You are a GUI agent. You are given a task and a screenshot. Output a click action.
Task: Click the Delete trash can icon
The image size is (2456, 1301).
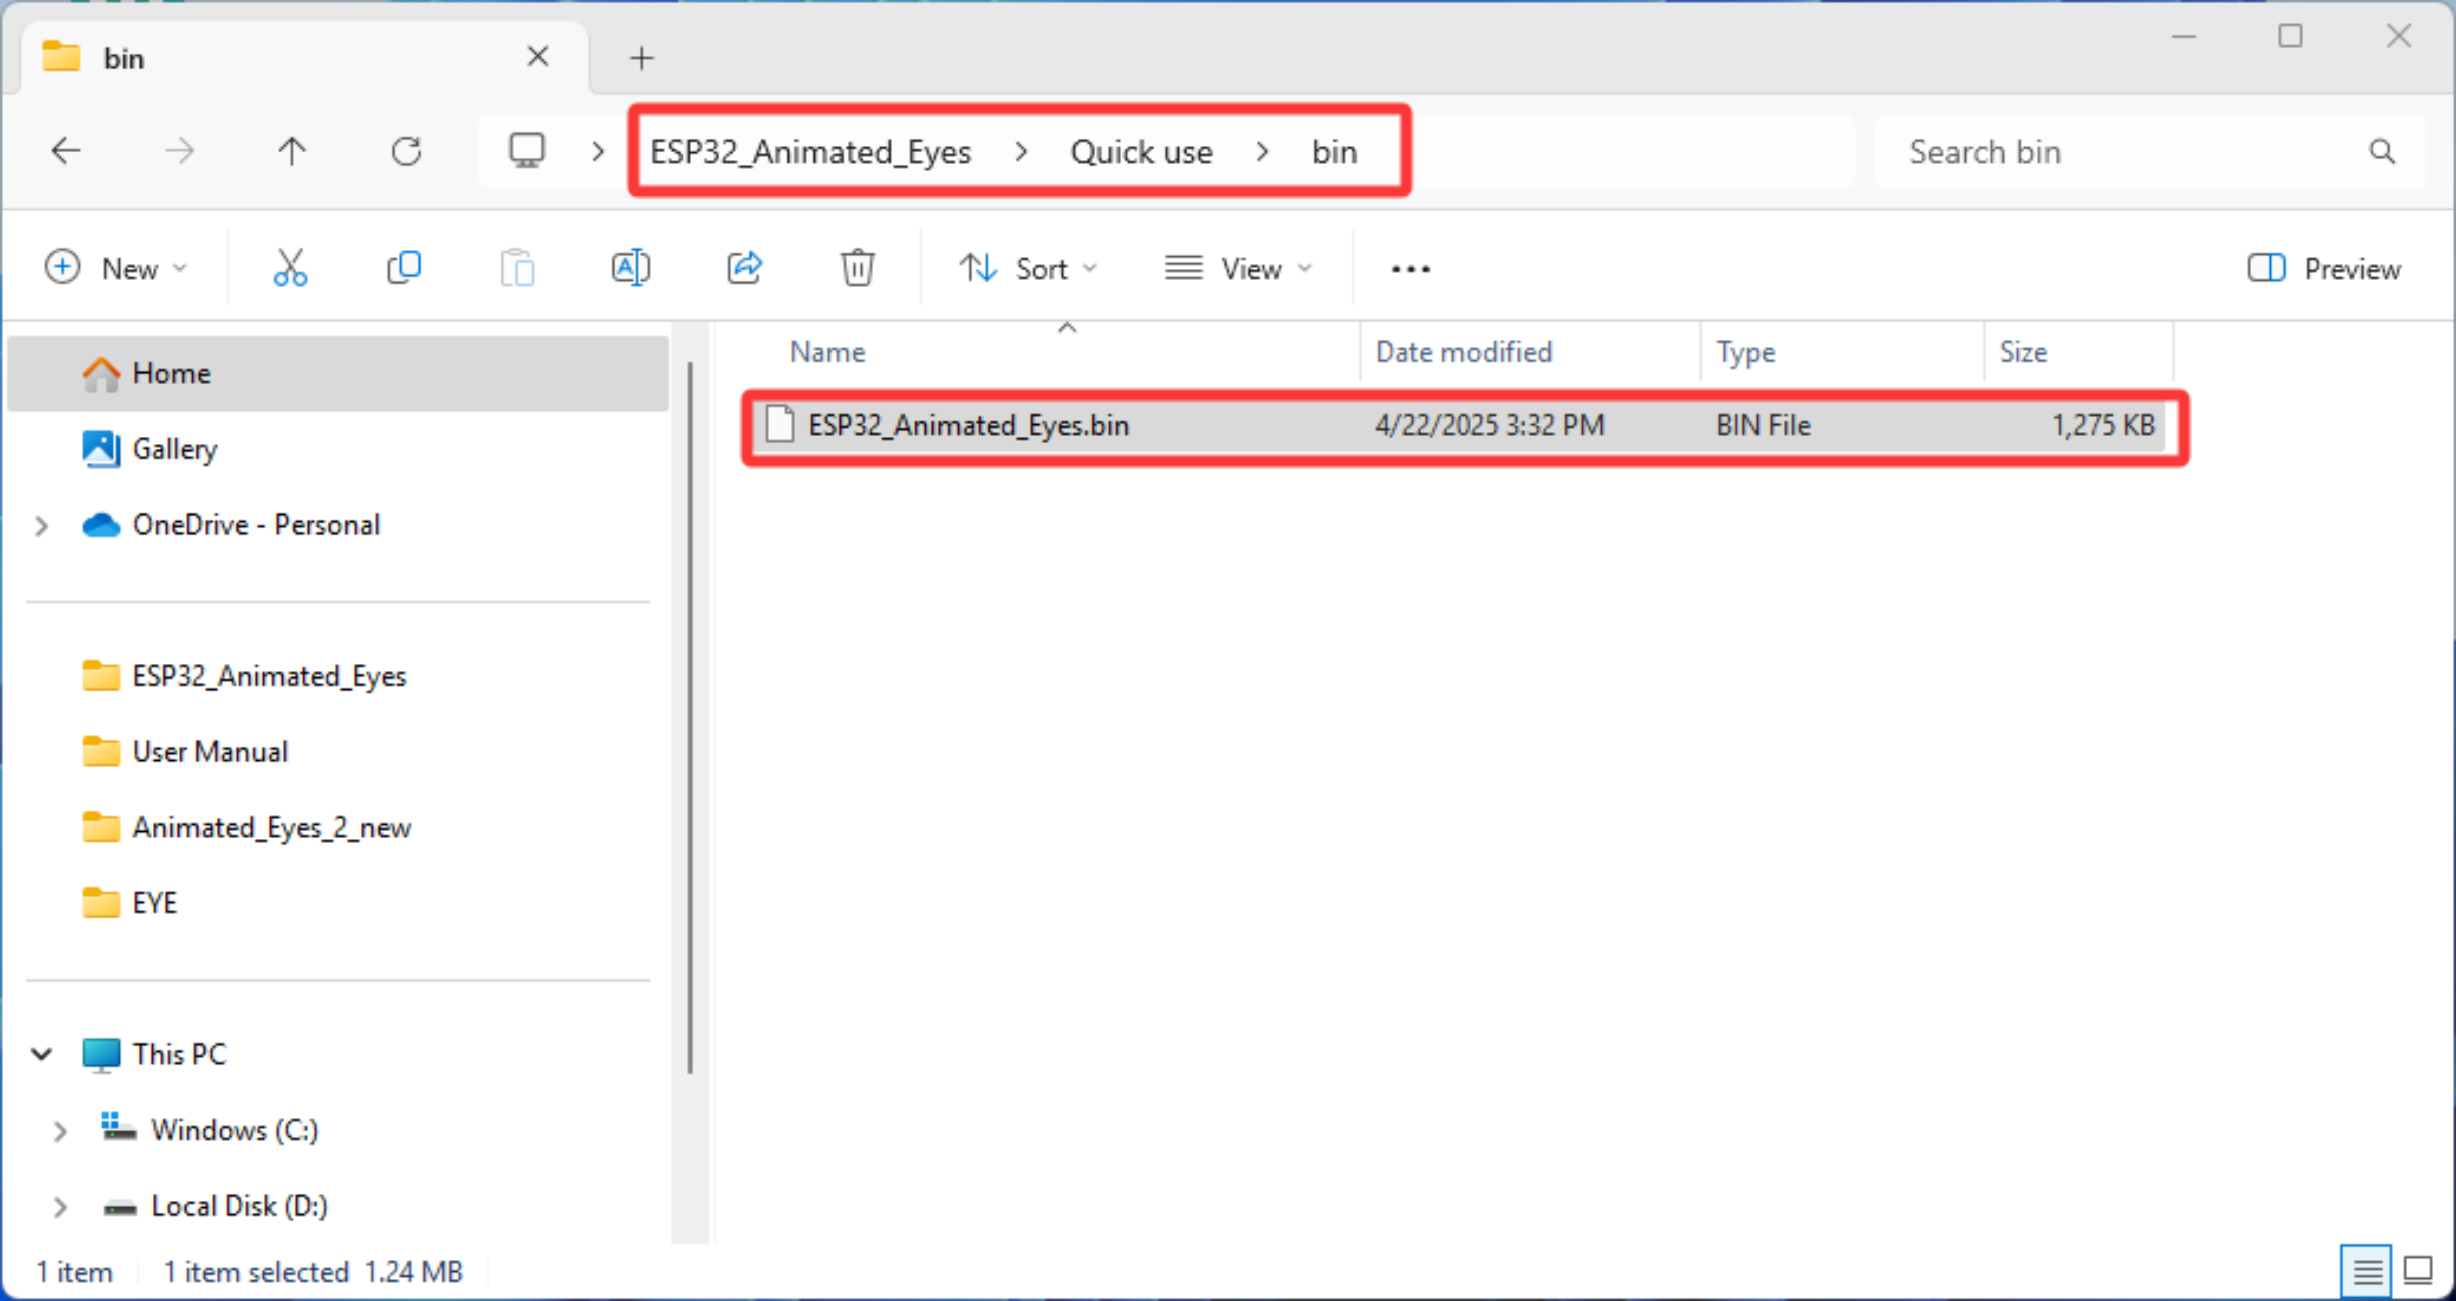(858, 268)
